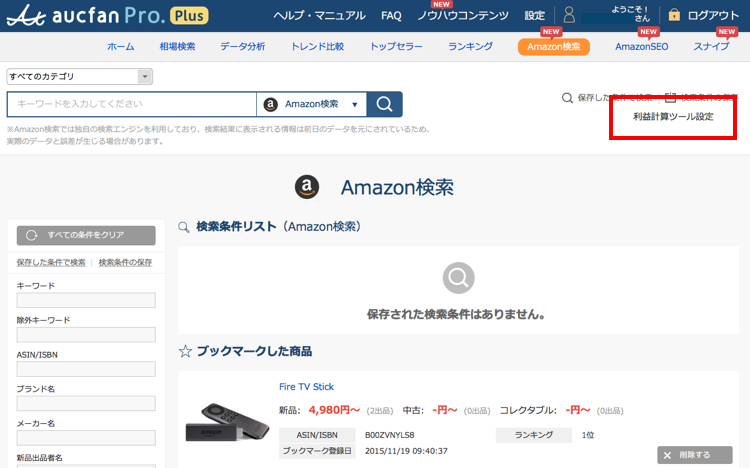
Task: Click the ブランド名 filter input field
Action: [x=86, y=404]
